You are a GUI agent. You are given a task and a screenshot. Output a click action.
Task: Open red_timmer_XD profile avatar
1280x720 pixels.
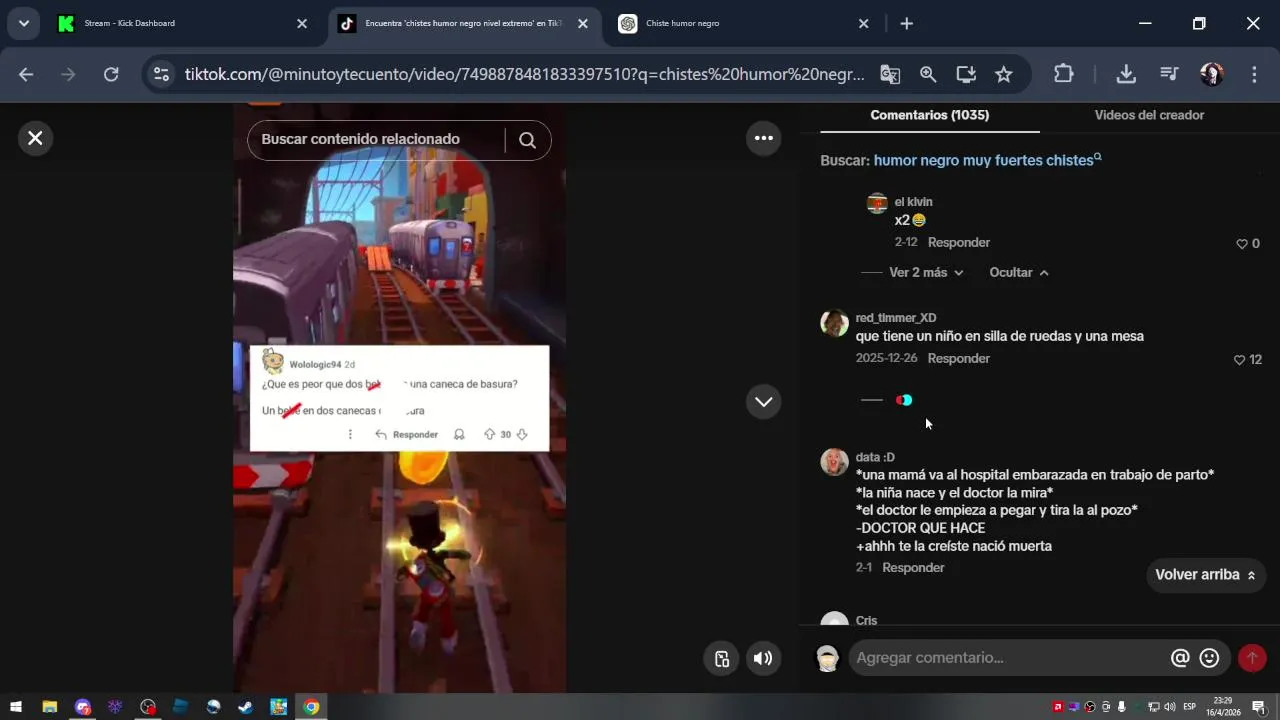point(834,323)
